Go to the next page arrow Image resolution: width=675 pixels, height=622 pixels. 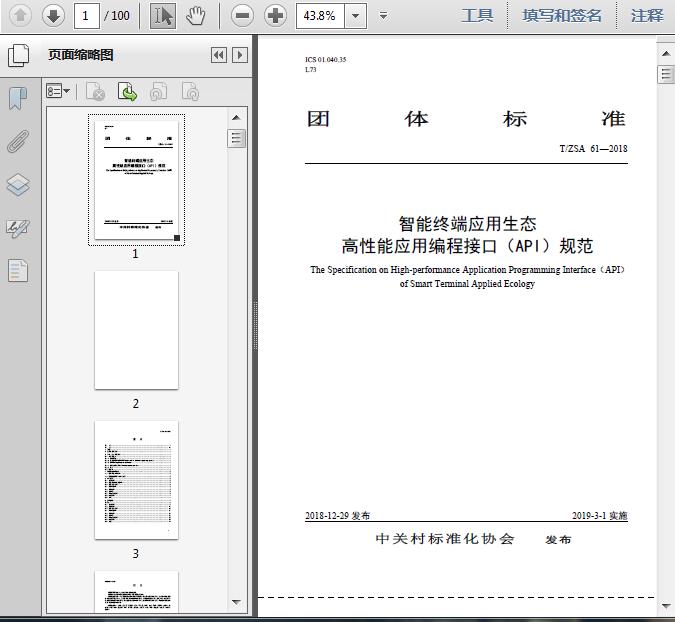click(x=53, y=15)
